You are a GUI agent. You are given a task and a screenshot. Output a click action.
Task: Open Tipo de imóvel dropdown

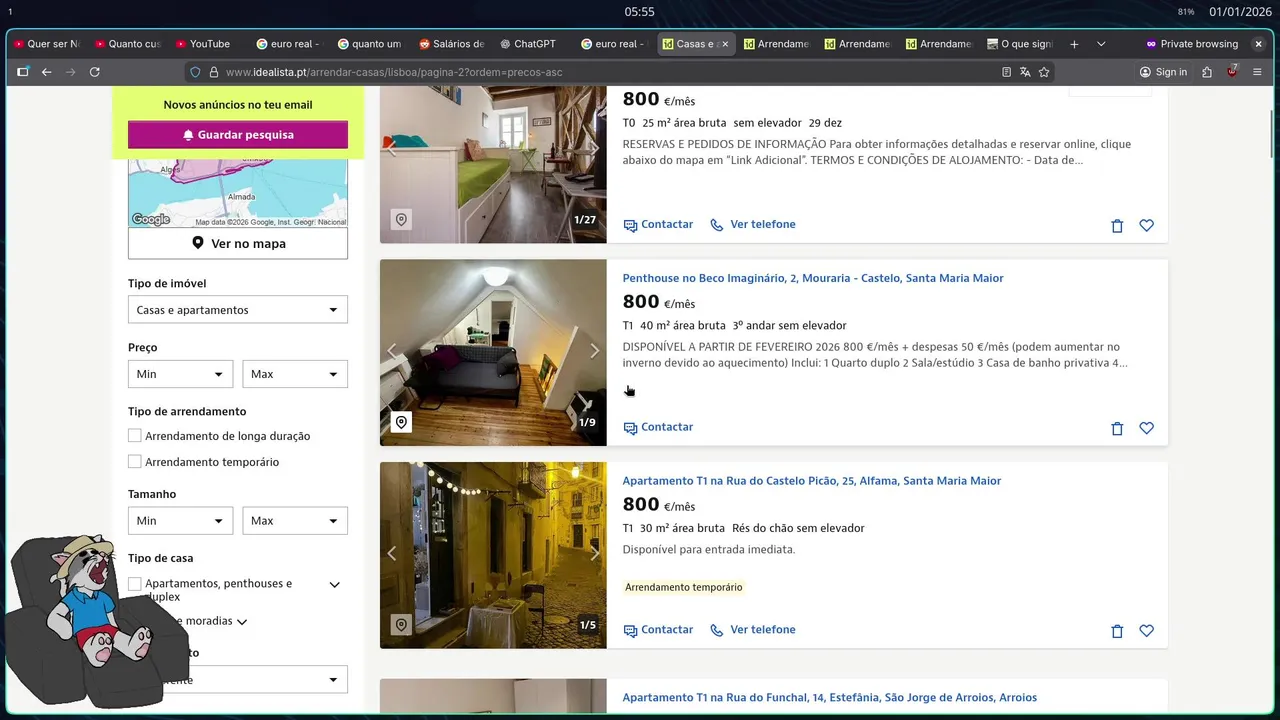coord(238,310)
